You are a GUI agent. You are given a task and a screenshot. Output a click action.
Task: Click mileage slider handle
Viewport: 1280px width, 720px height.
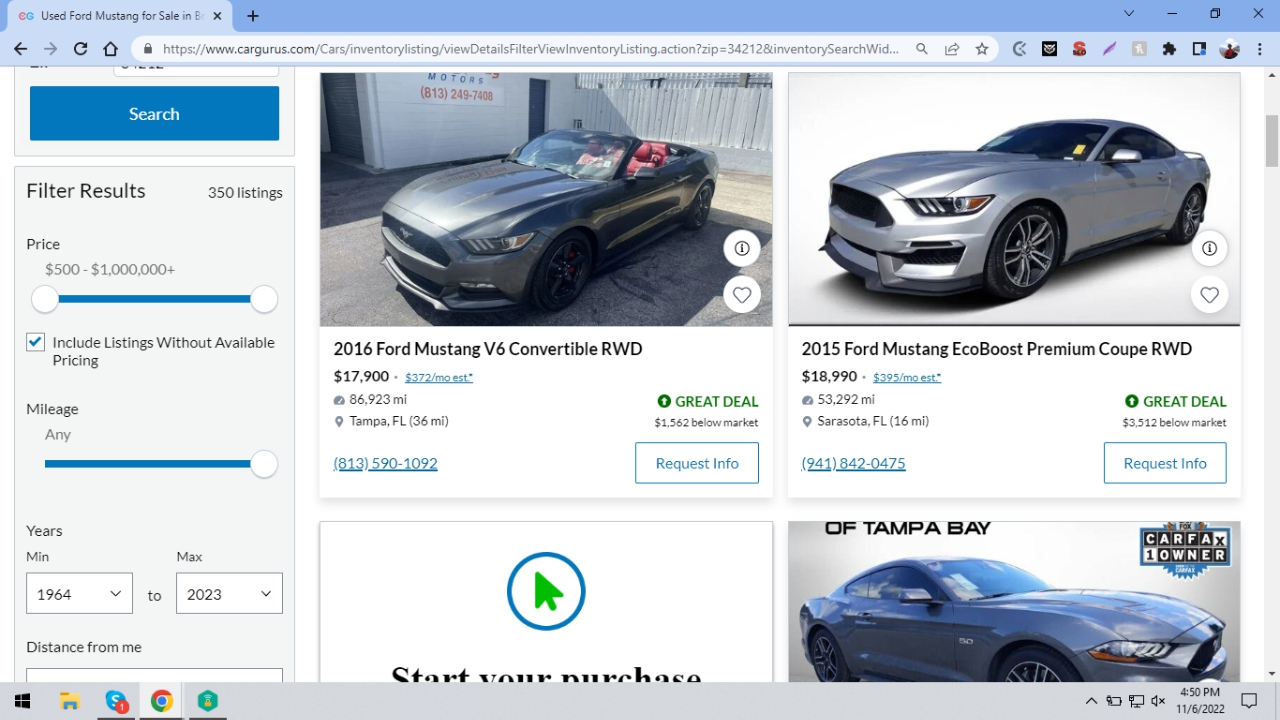tap(264, 464)
